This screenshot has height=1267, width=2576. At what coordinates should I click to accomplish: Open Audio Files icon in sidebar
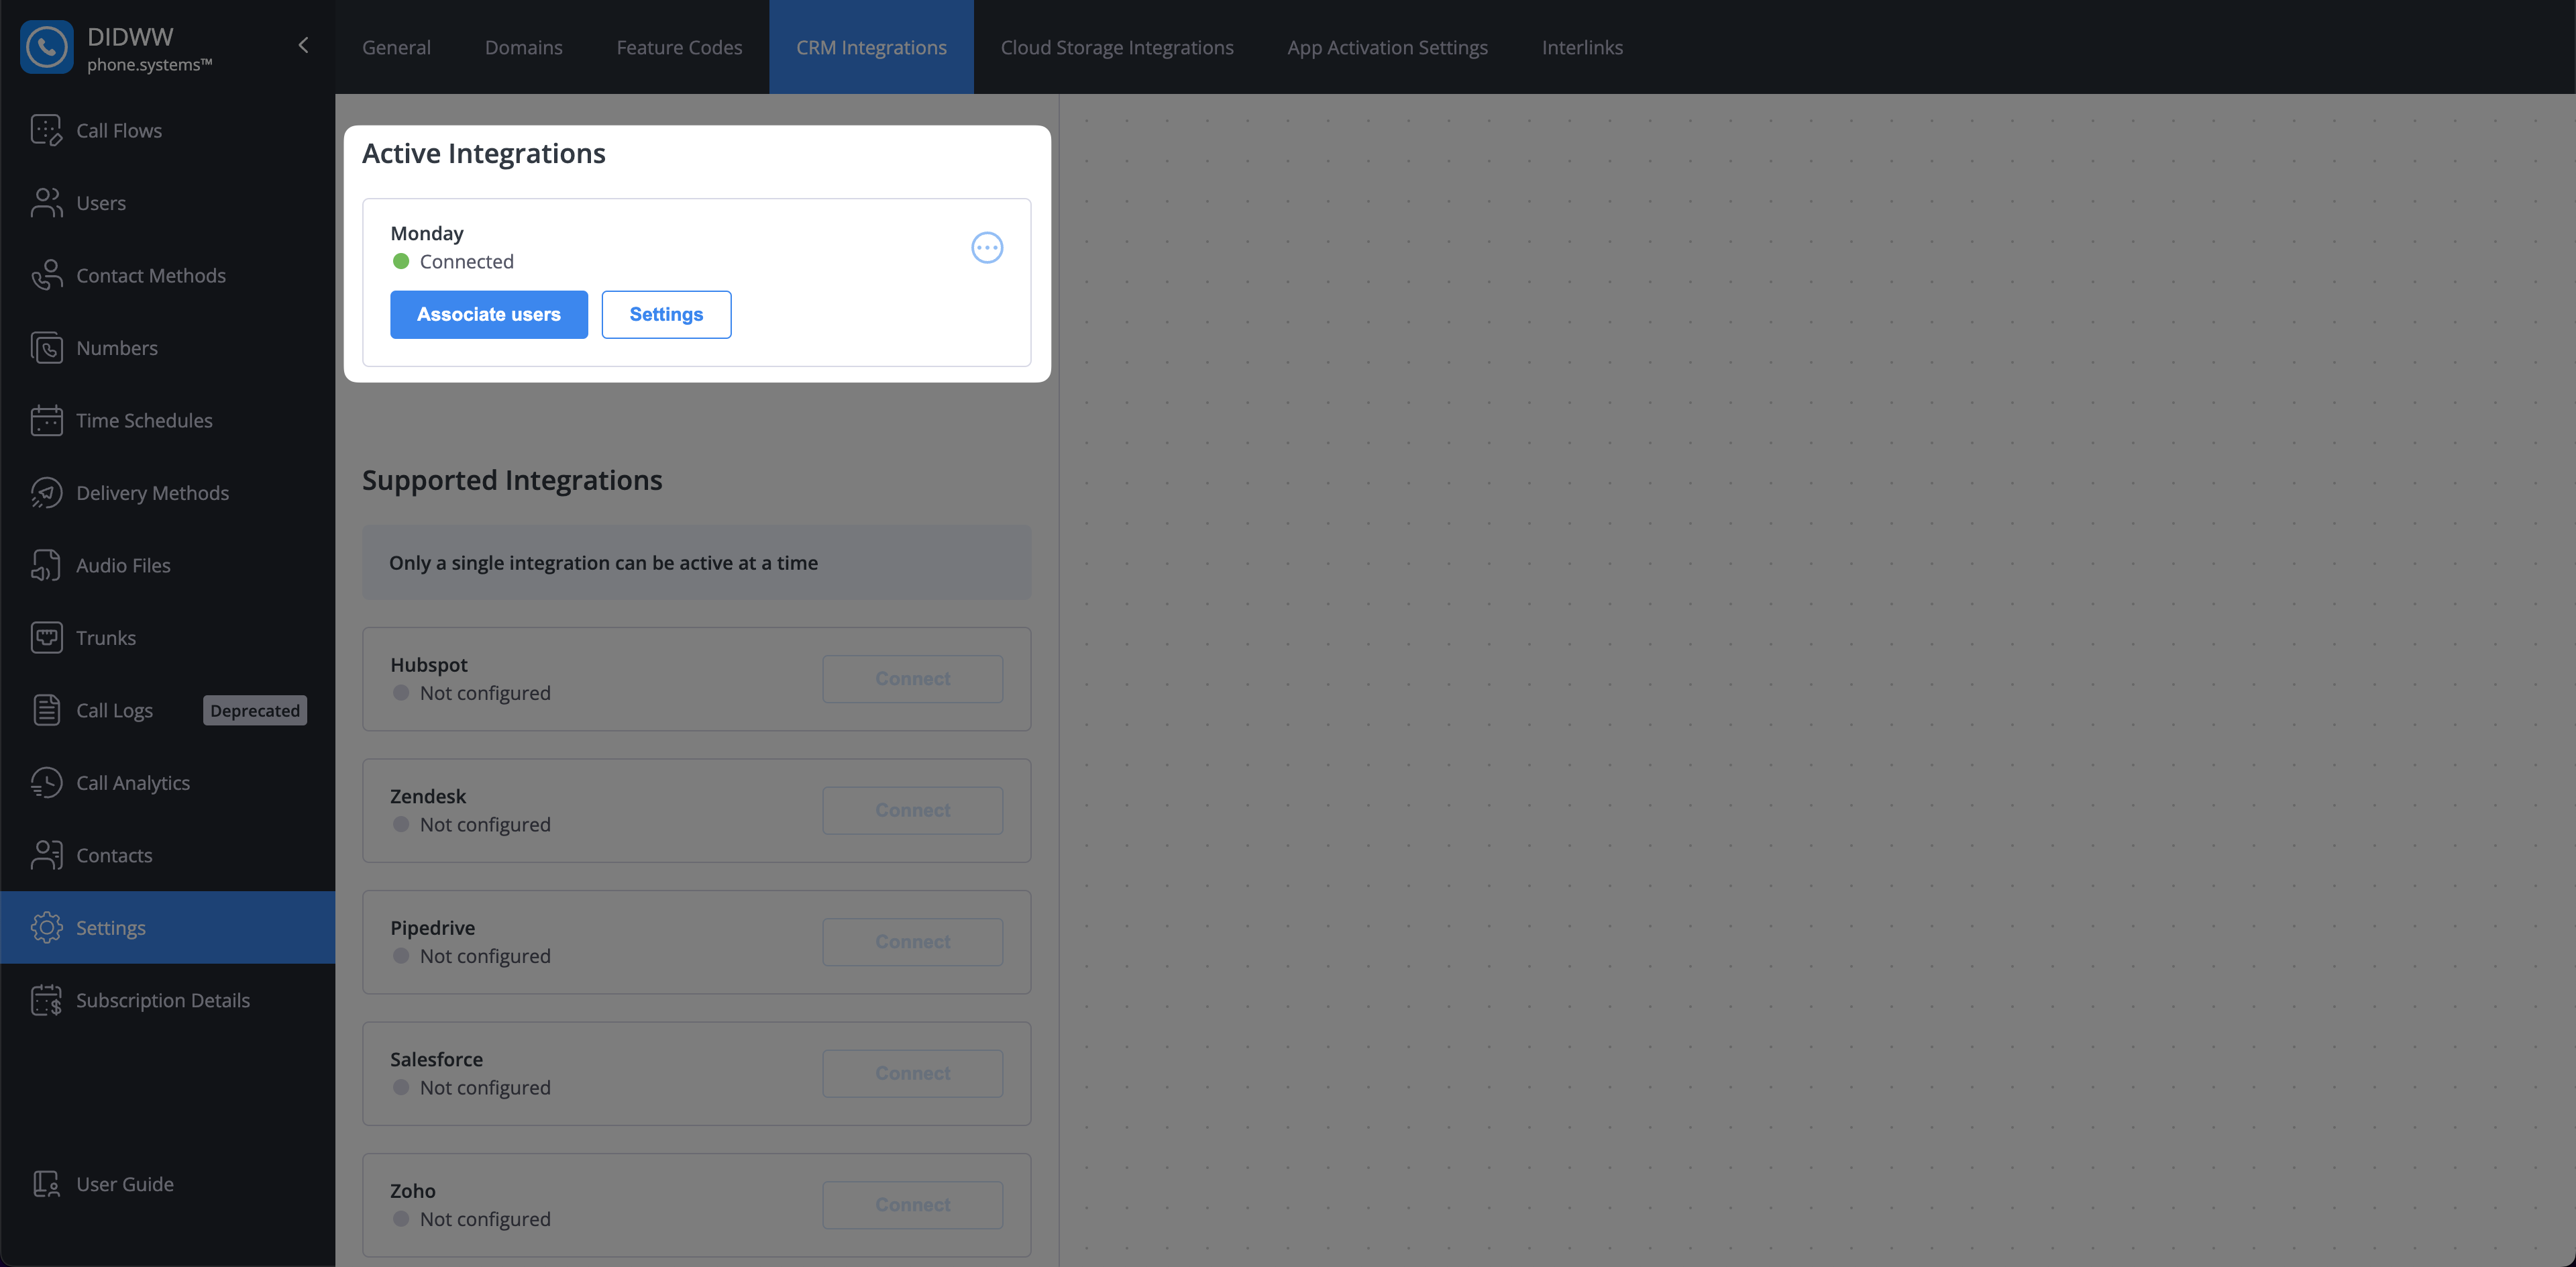pyautogui.click(x=46, y=565)
